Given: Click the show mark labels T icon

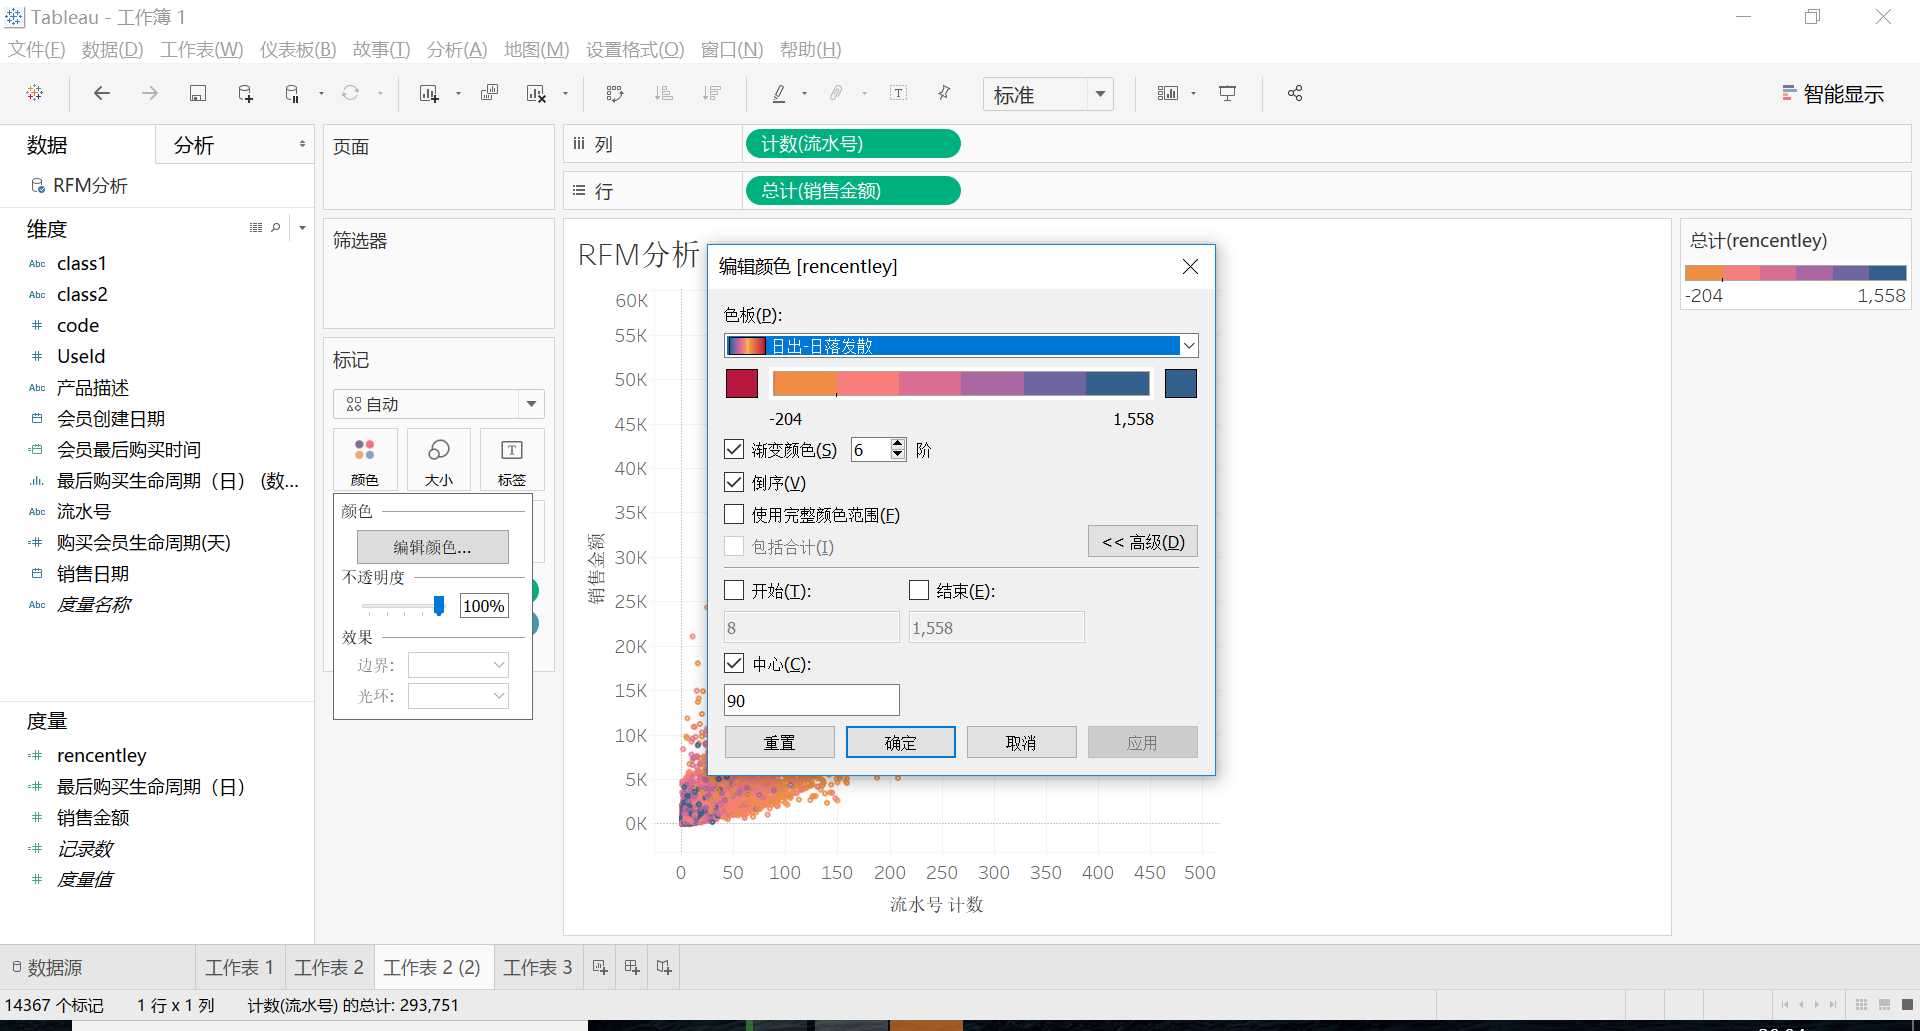Looking at the screenshot, I should tap(899, 93).
